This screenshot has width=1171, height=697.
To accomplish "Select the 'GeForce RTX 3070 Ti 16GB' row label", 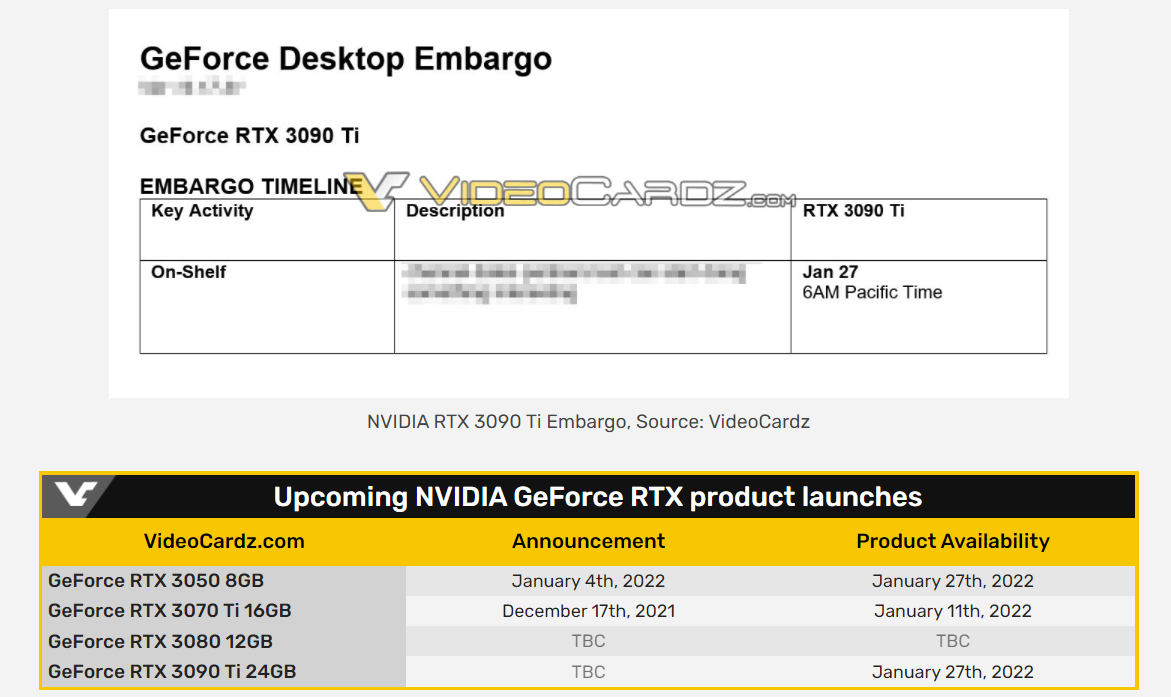I will tap(170, 611).
